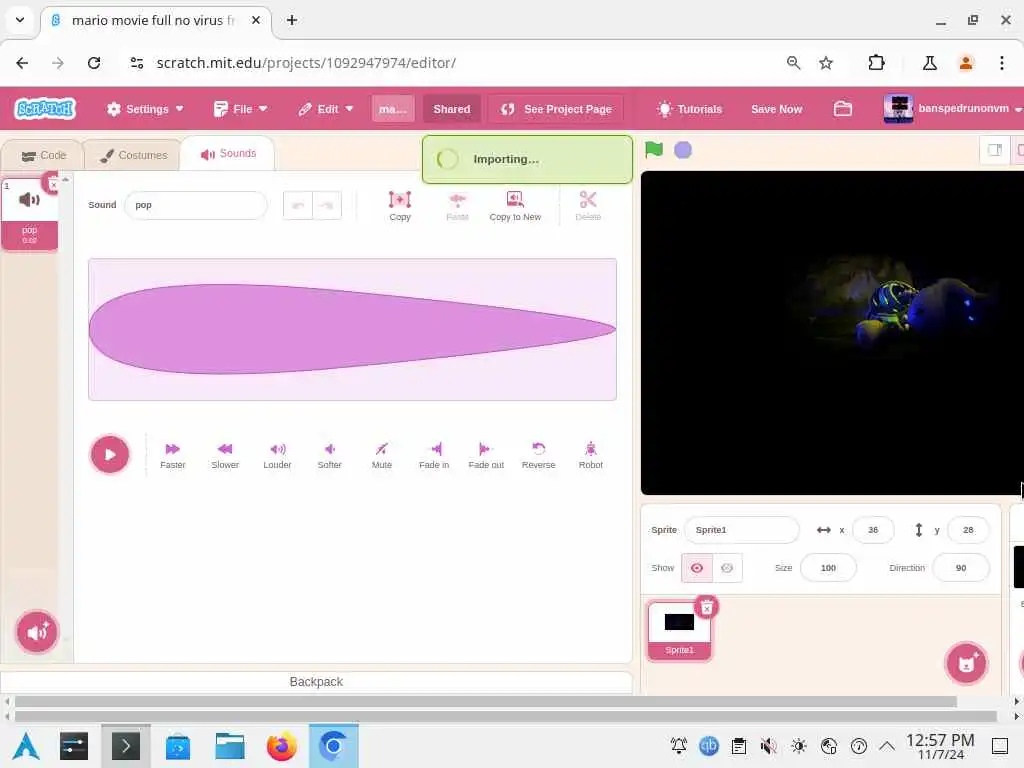Copy the sound selection
This screenshot has height=768, width=1024.
400,206
